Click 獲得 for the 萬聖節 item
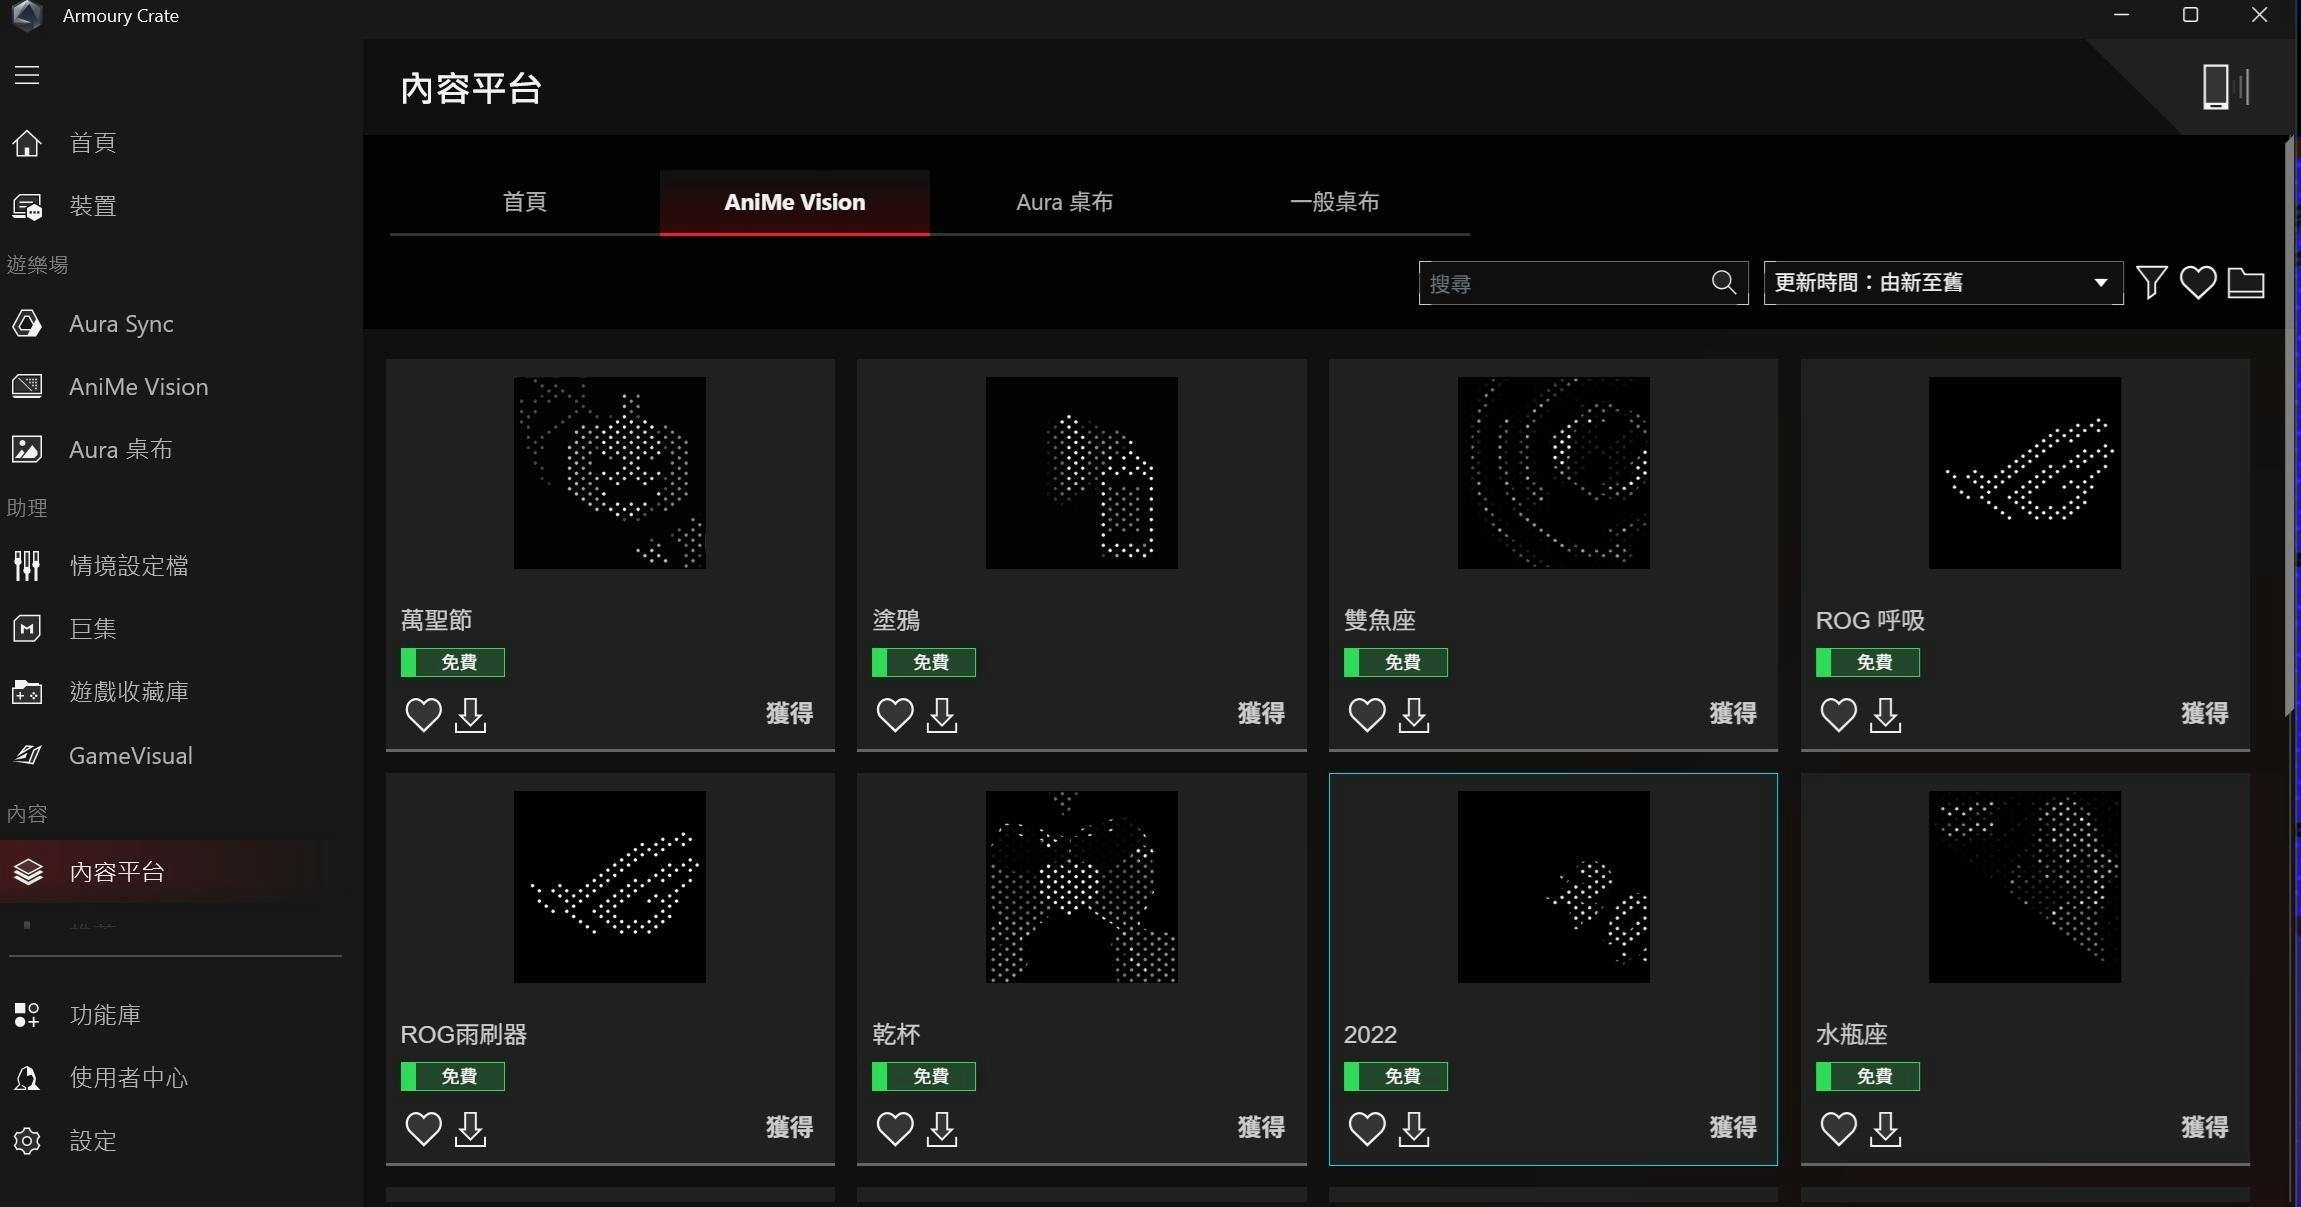This screenshot has width=2301, height=1207. [790, 714]
